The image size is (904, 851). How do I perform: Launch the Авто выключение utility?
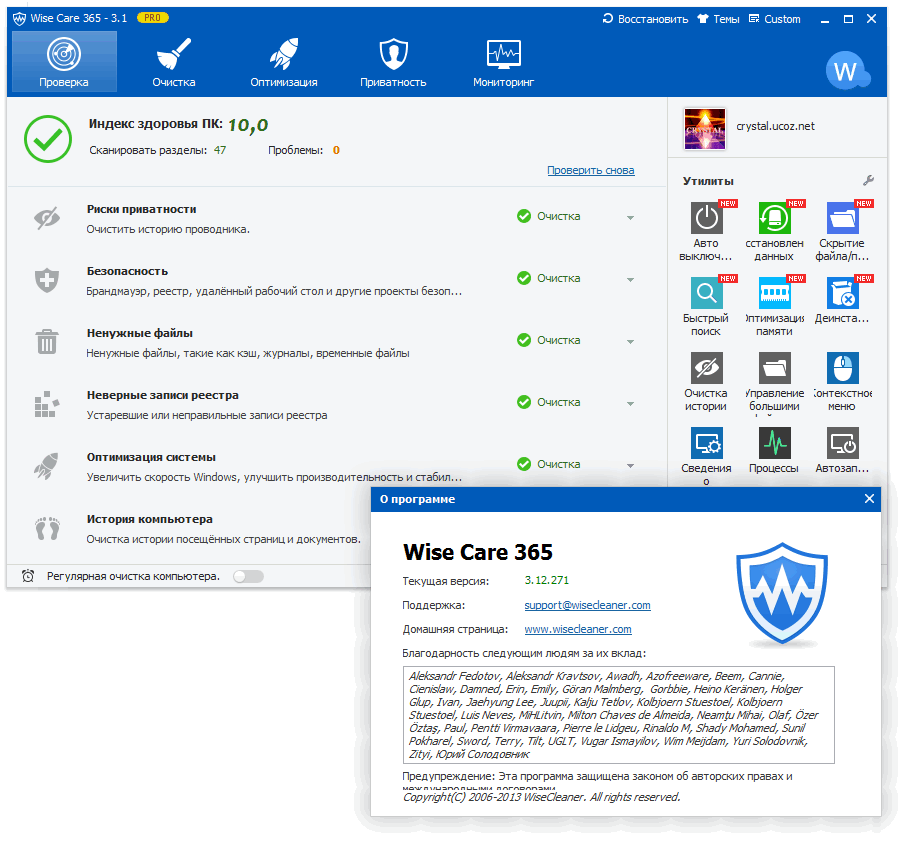pyautogui.click(x=706, y=232)
